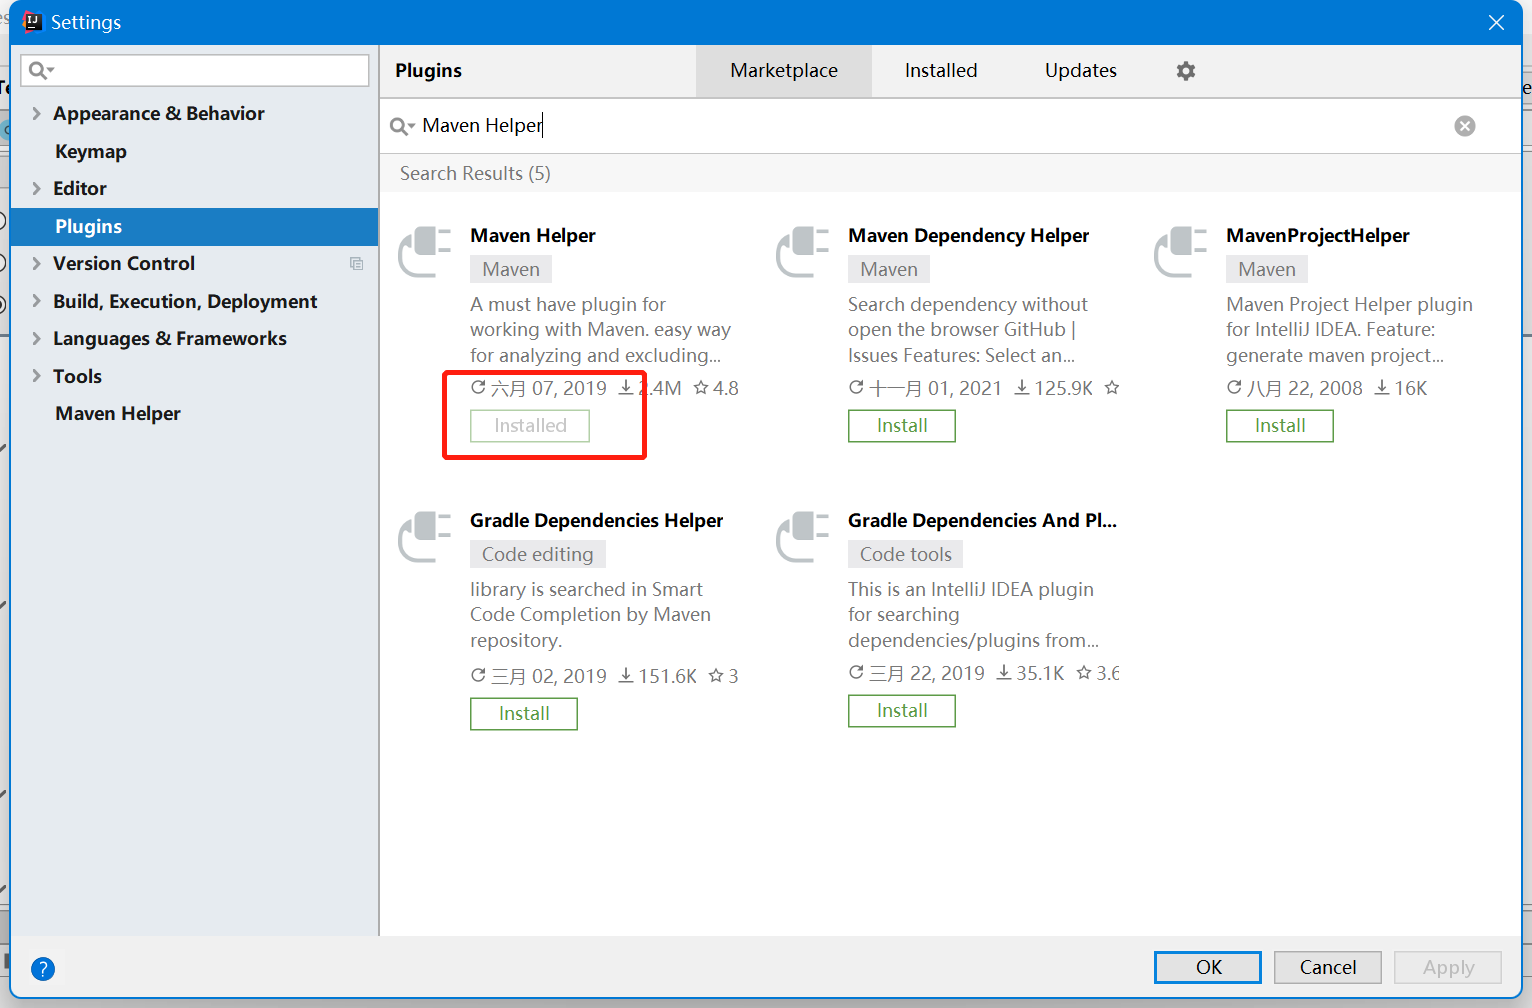The height and width of the screenshot is (1008, 1532).
Task: Close the Settings dialog window
Action: (1496, 22)
